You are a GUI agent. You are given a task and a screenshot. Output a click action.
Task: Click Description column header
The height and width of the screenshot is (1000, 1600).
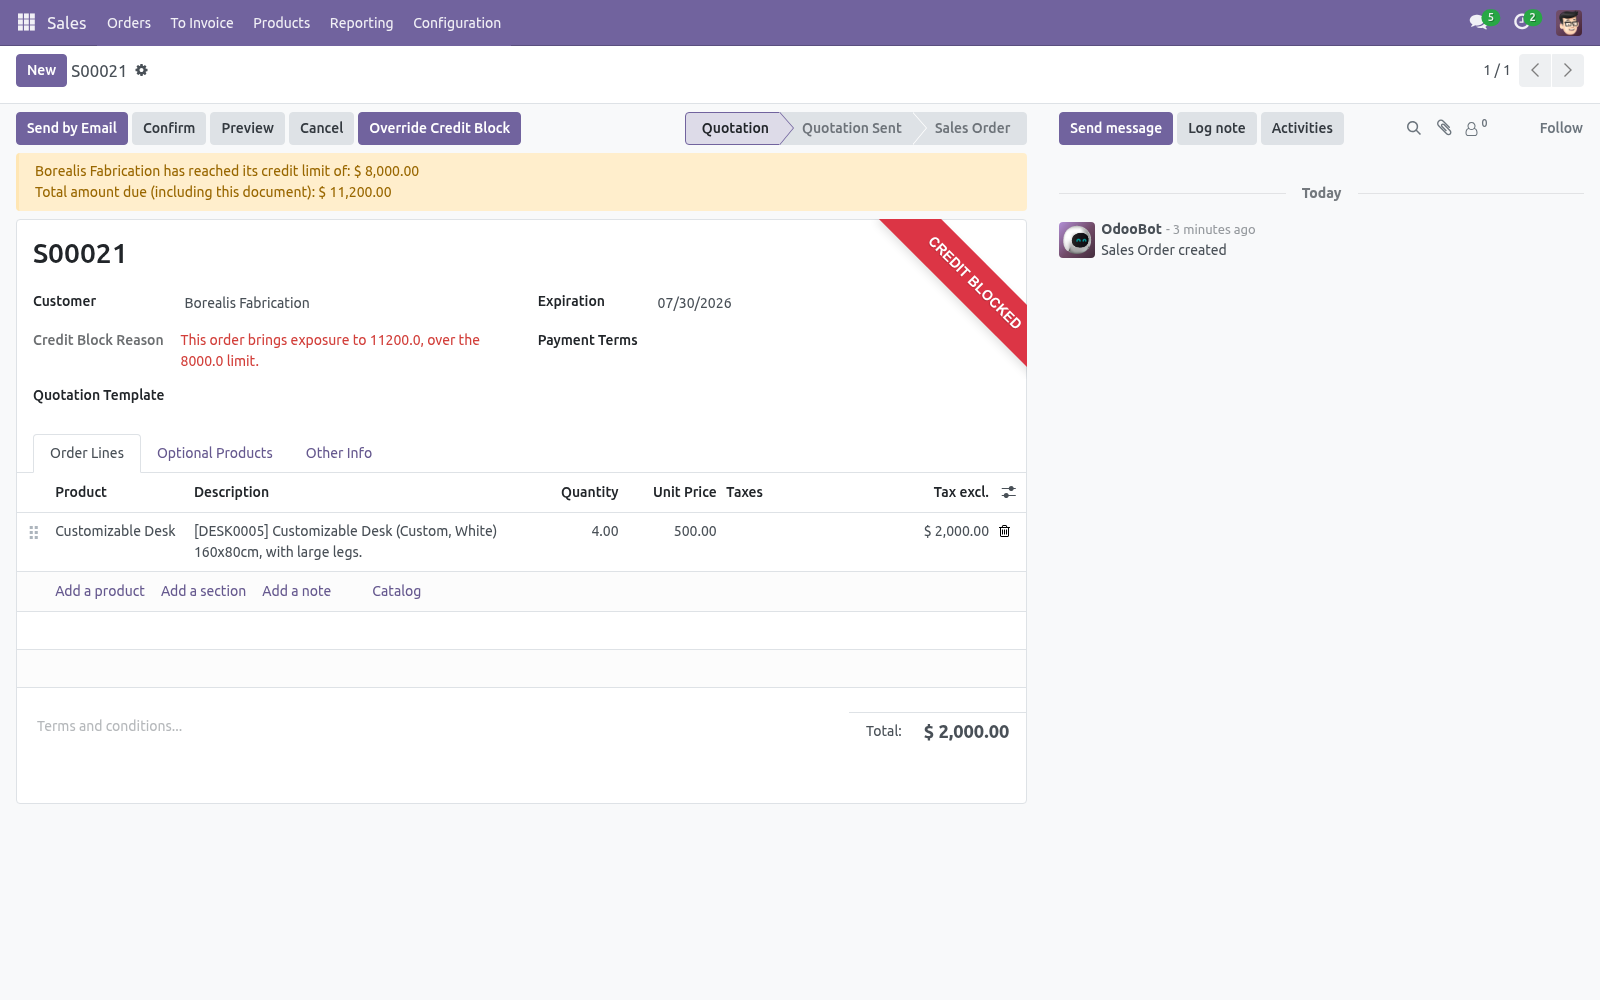click(231, 492)
